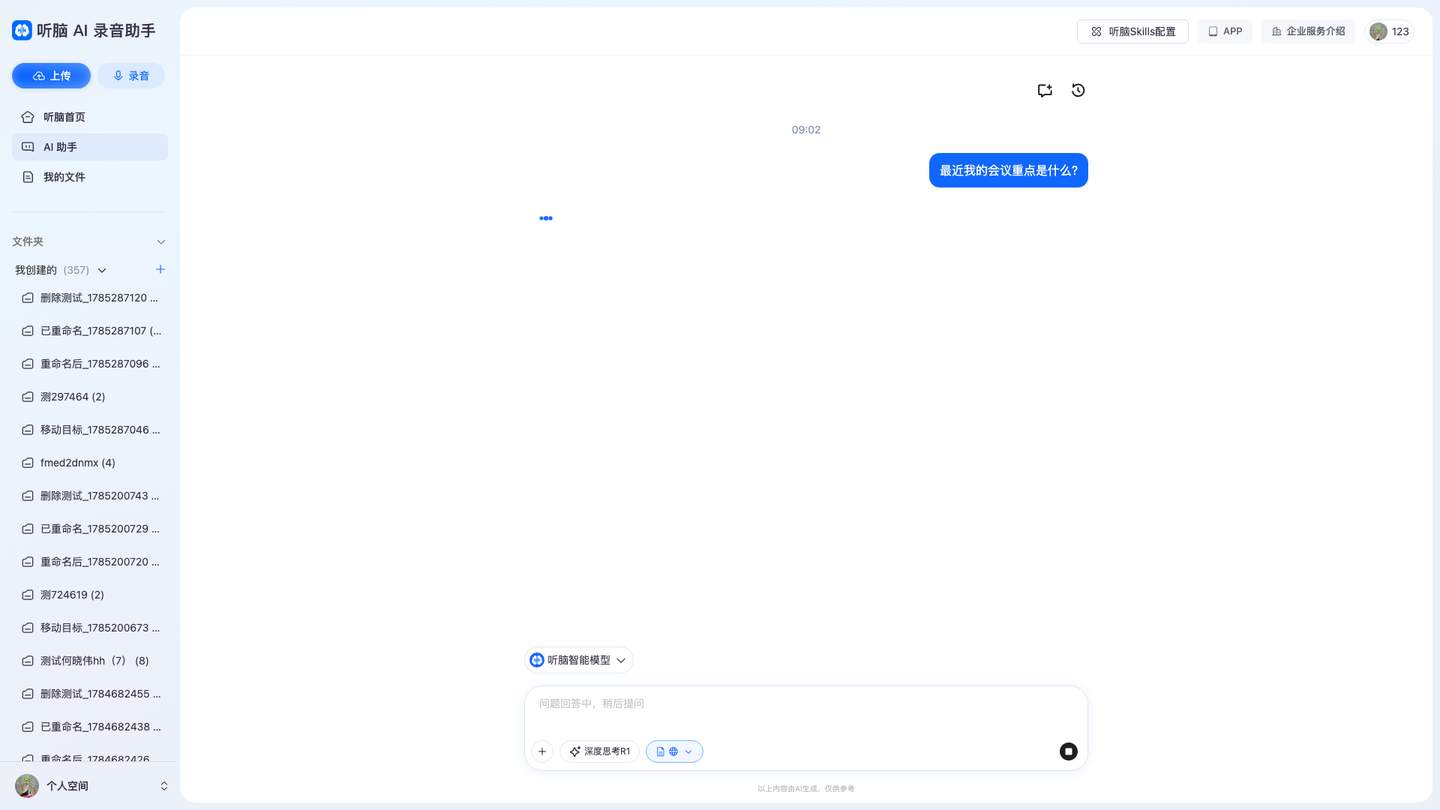Screen dimensions: 1440x810
Task: Open 企业服务介绍 page
Action: click(x=1308, y=32)
